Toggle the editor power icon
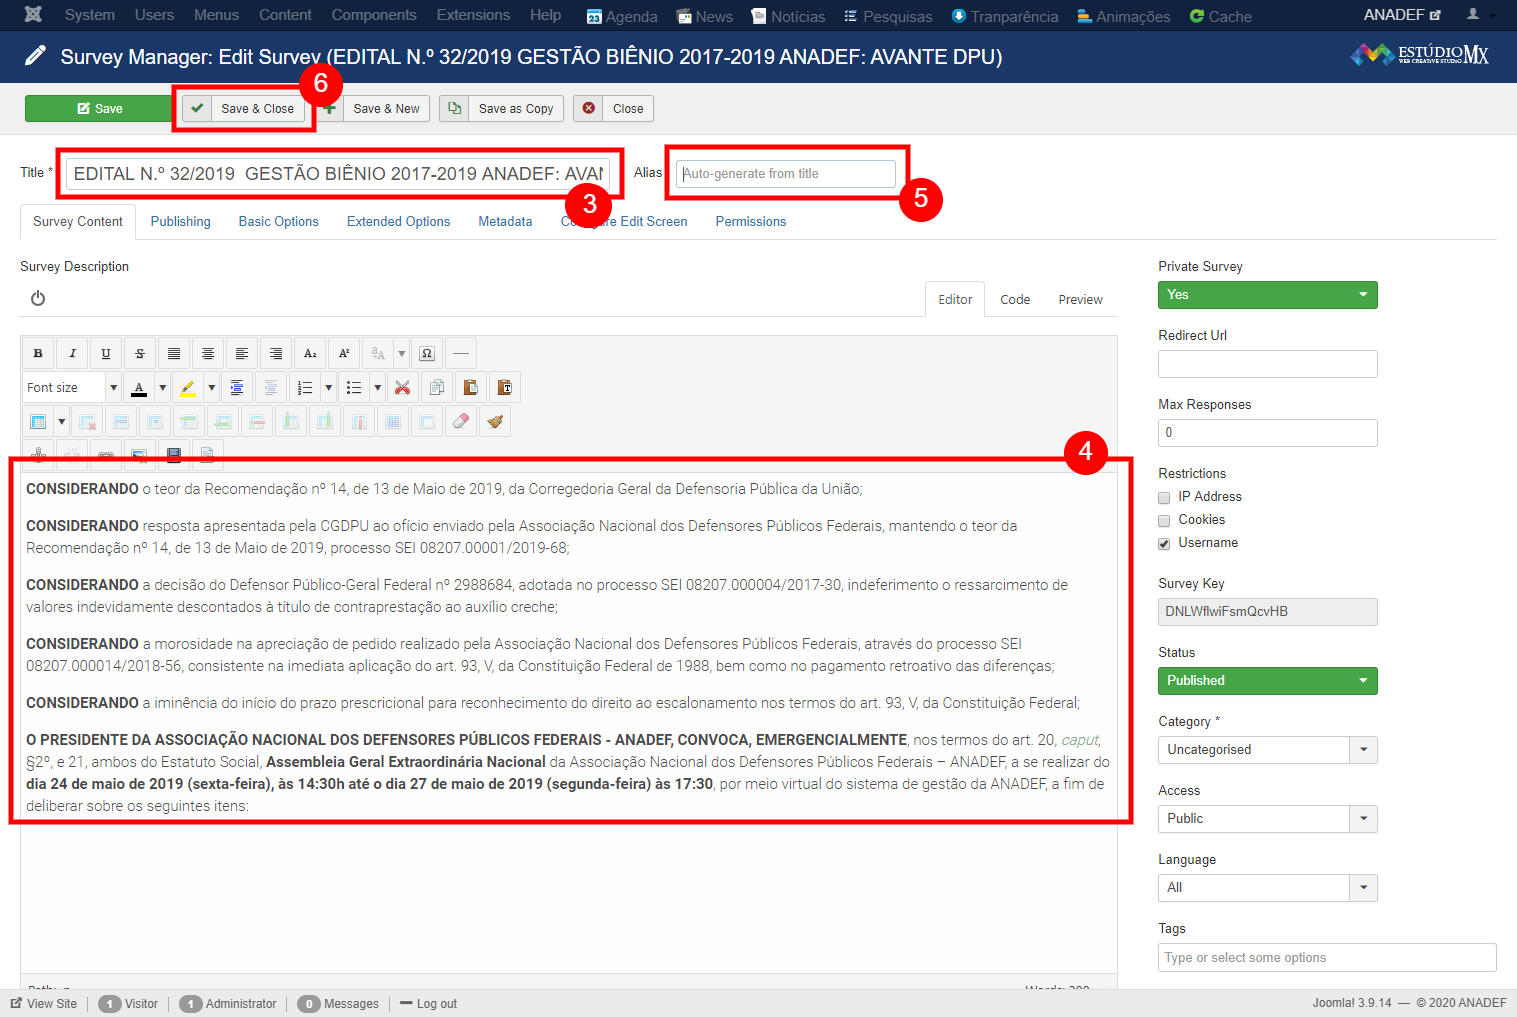Viewport: 1517px width, 1017px height. 38,298
